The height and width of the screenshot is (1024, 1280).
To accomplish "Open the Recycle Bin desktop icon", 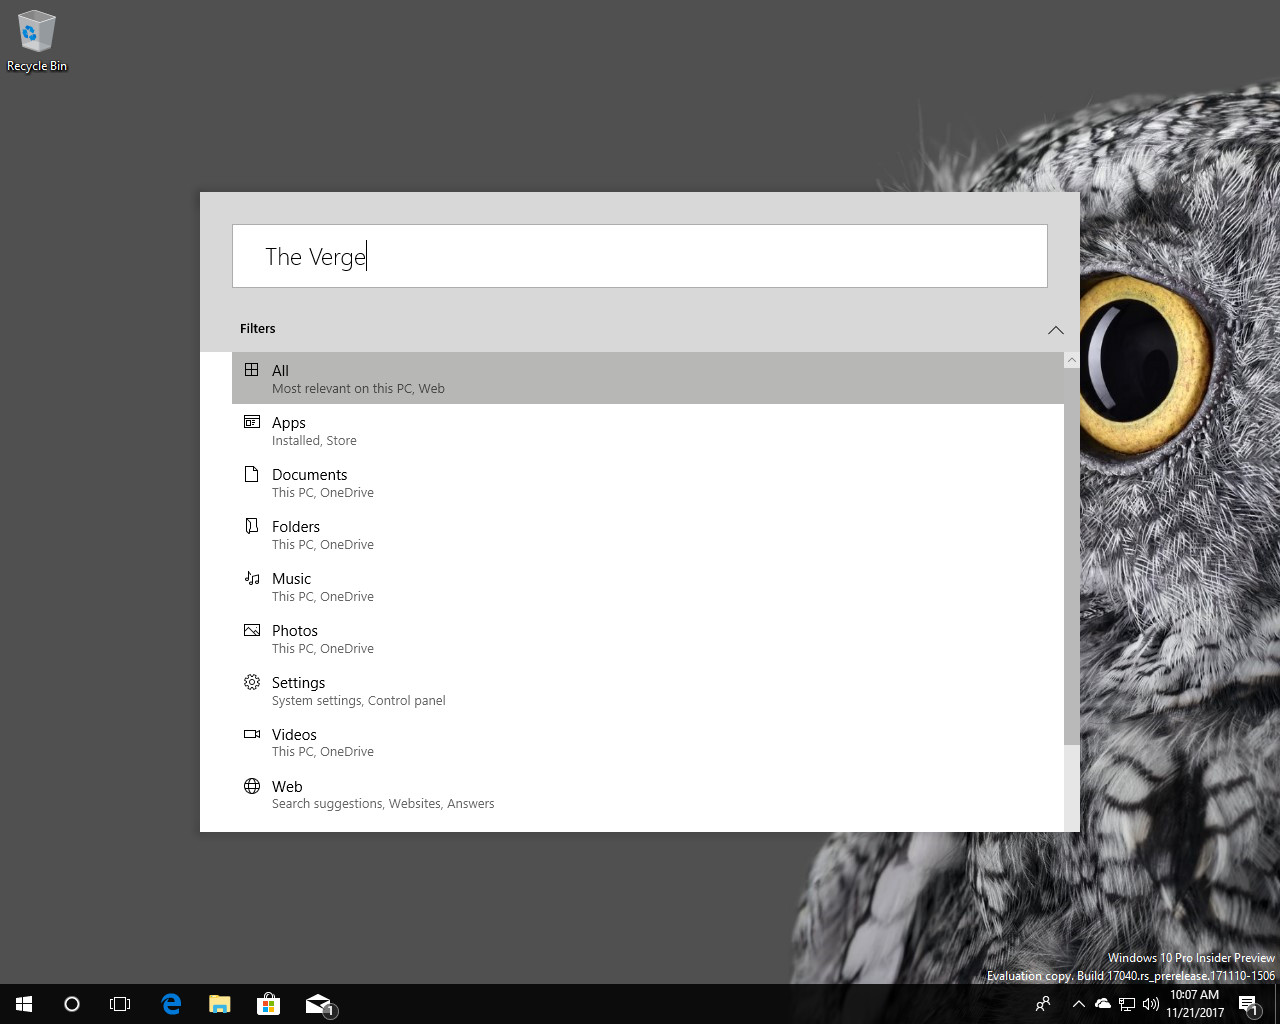I will pyautogui.click(x=36, y=41).
